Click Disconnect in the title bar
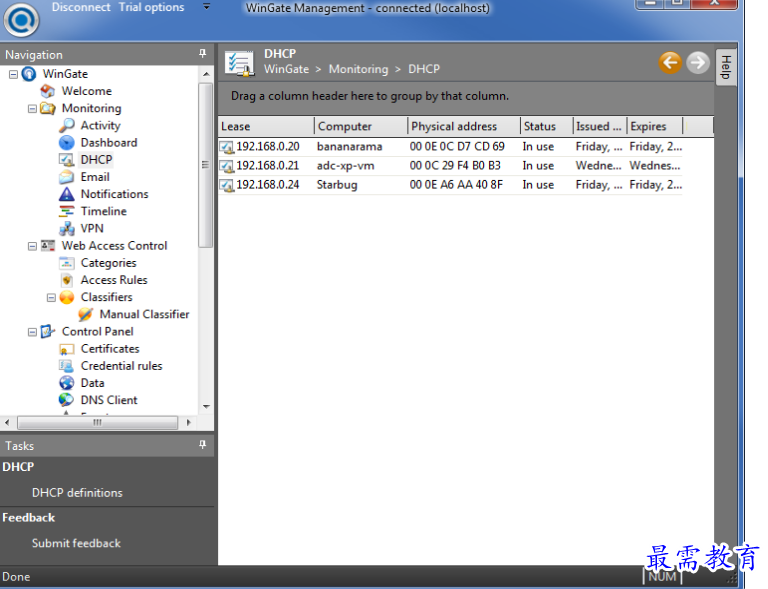Screen dimensions: 768x589 [x=81, y=7]
